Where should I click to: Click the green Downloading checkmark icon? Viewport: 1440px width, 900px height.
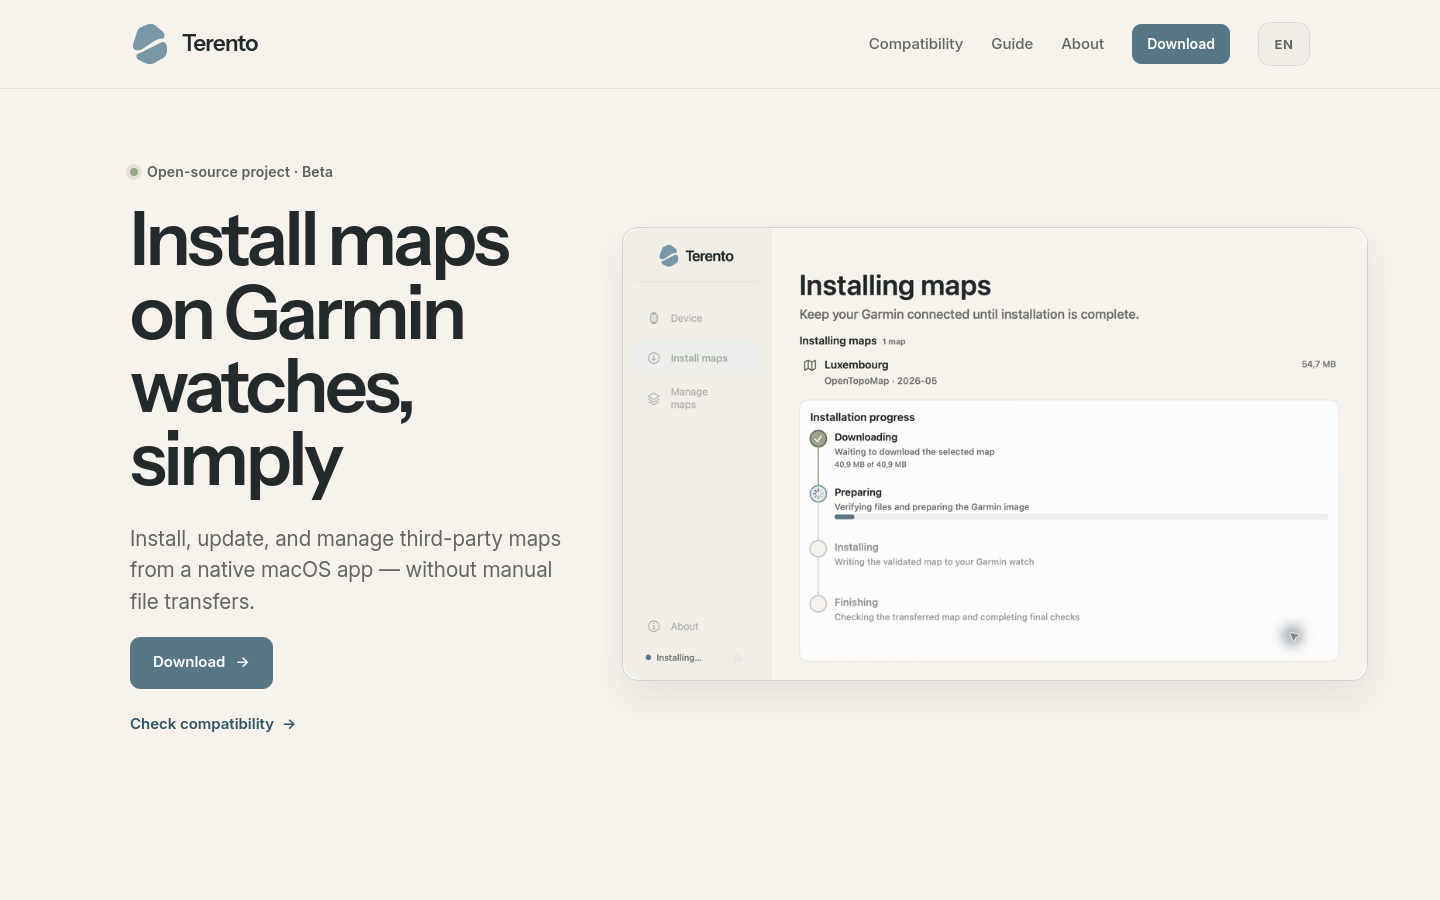[818, 438]
